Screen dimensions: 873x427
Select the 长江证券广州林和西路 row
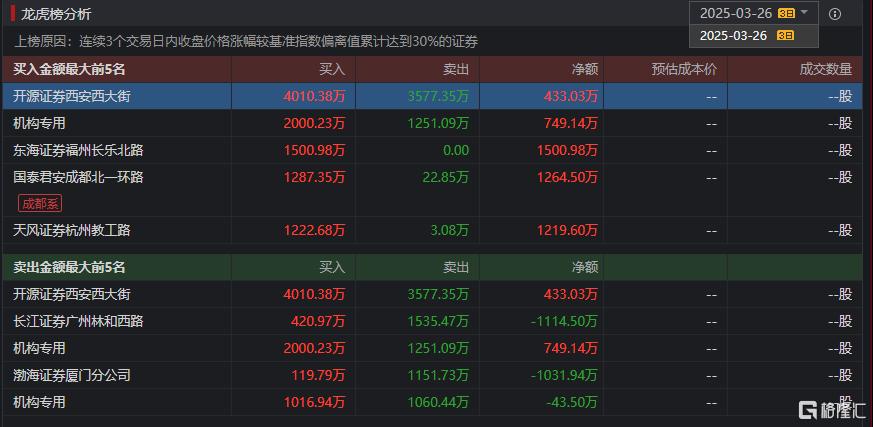(432, 321)
